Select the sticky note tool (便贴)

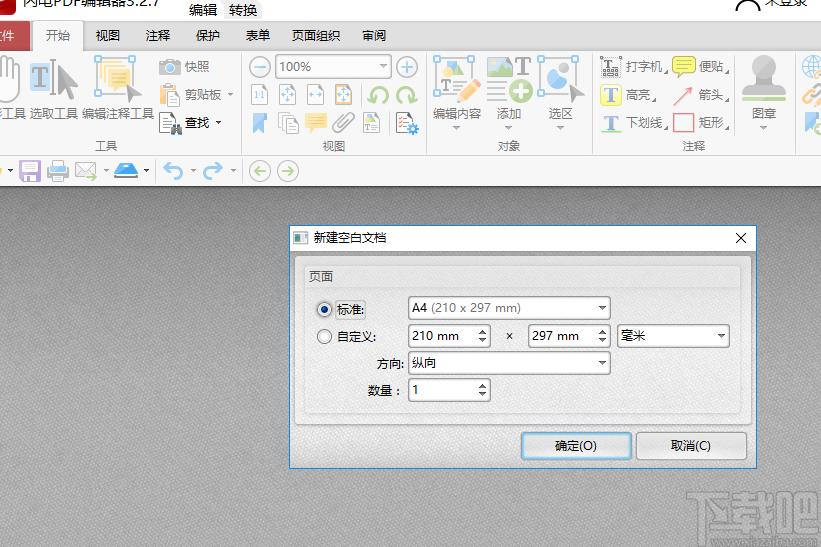coord(700,67)
